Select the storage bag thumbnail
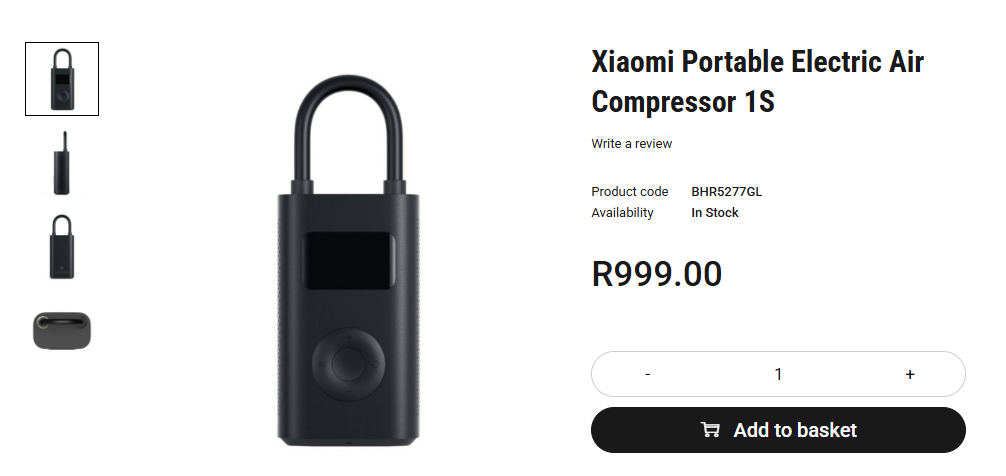Viewport: 1006px width, 476px height. point(62,330)
